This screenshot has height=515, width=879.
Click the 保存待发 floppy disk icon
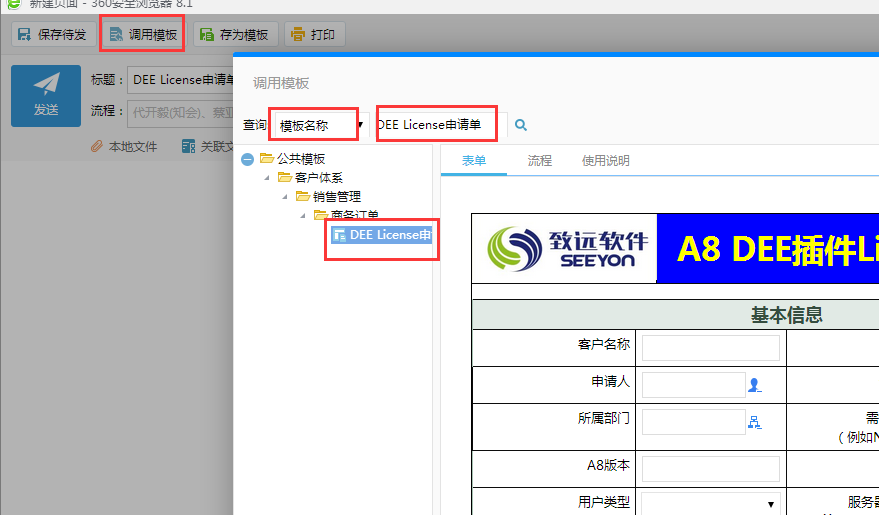(24, 35)
